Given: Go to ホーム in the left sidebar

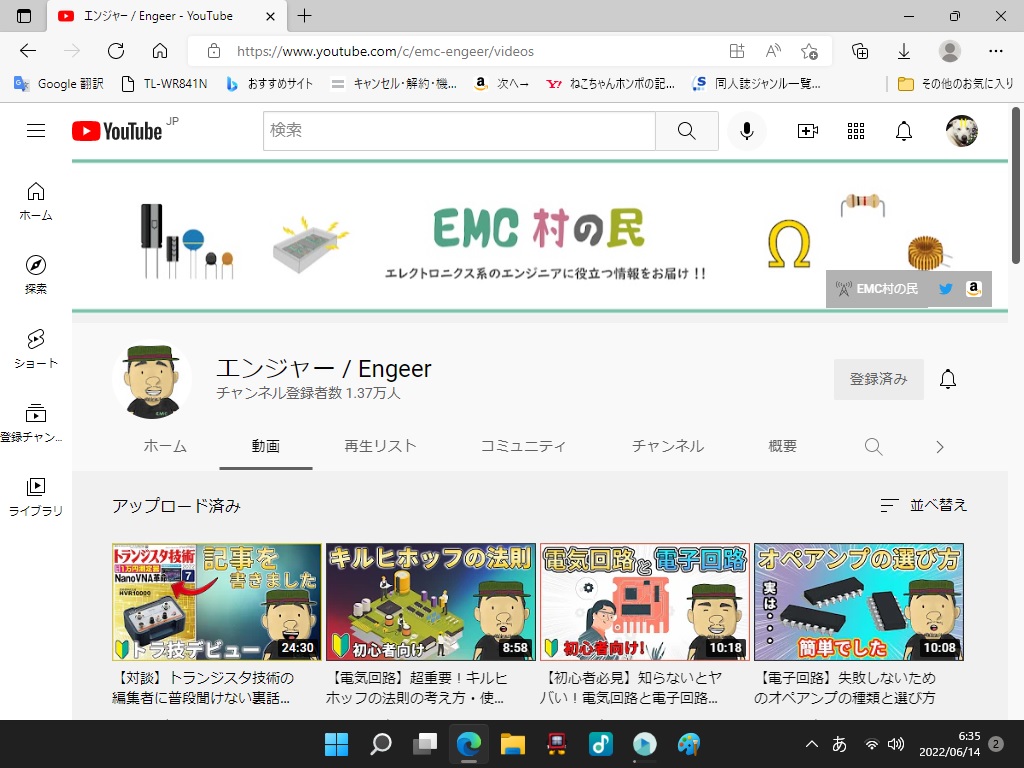Looking at the screenshot, I should 36,201.
